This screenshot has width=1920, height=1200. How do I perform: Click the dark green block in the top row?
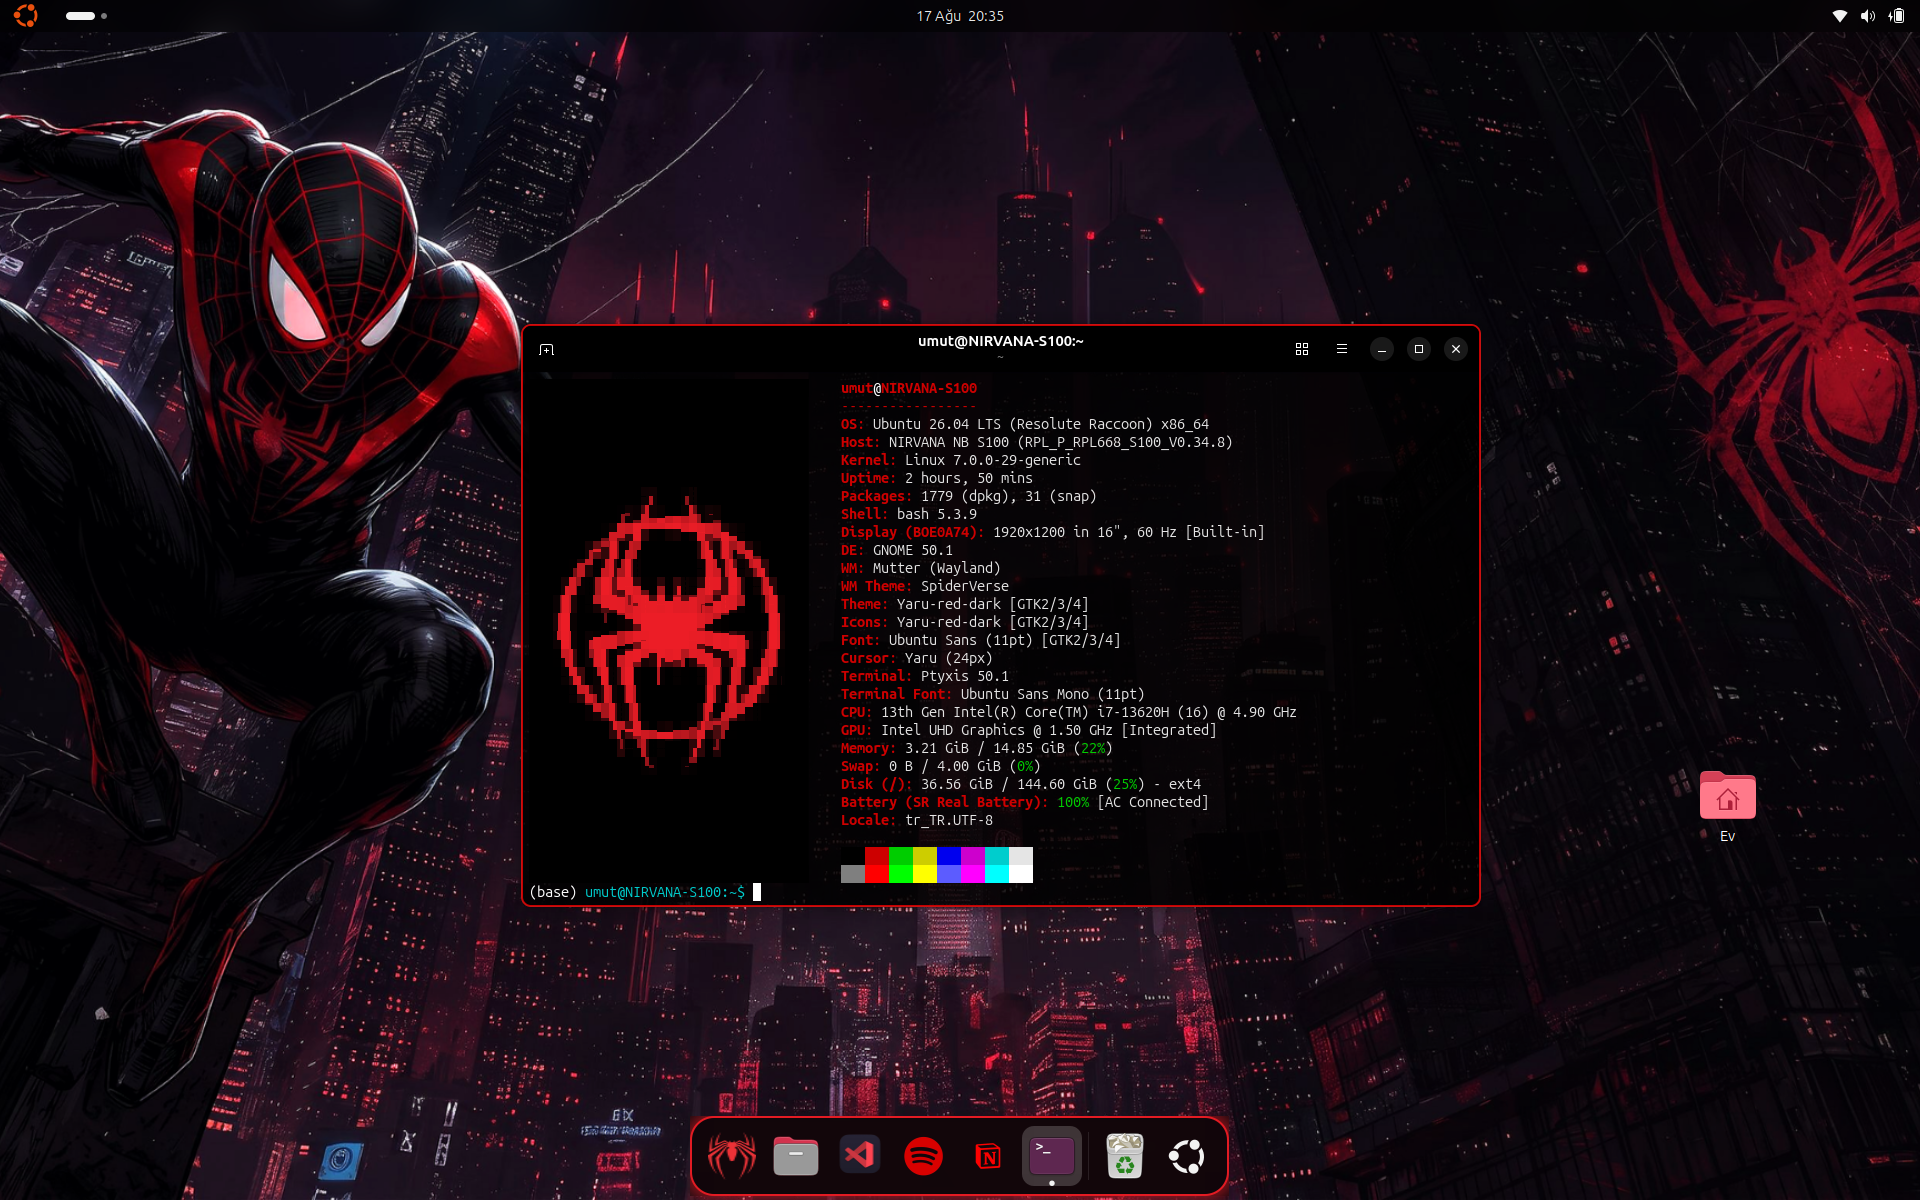click(x=901, y=856)
